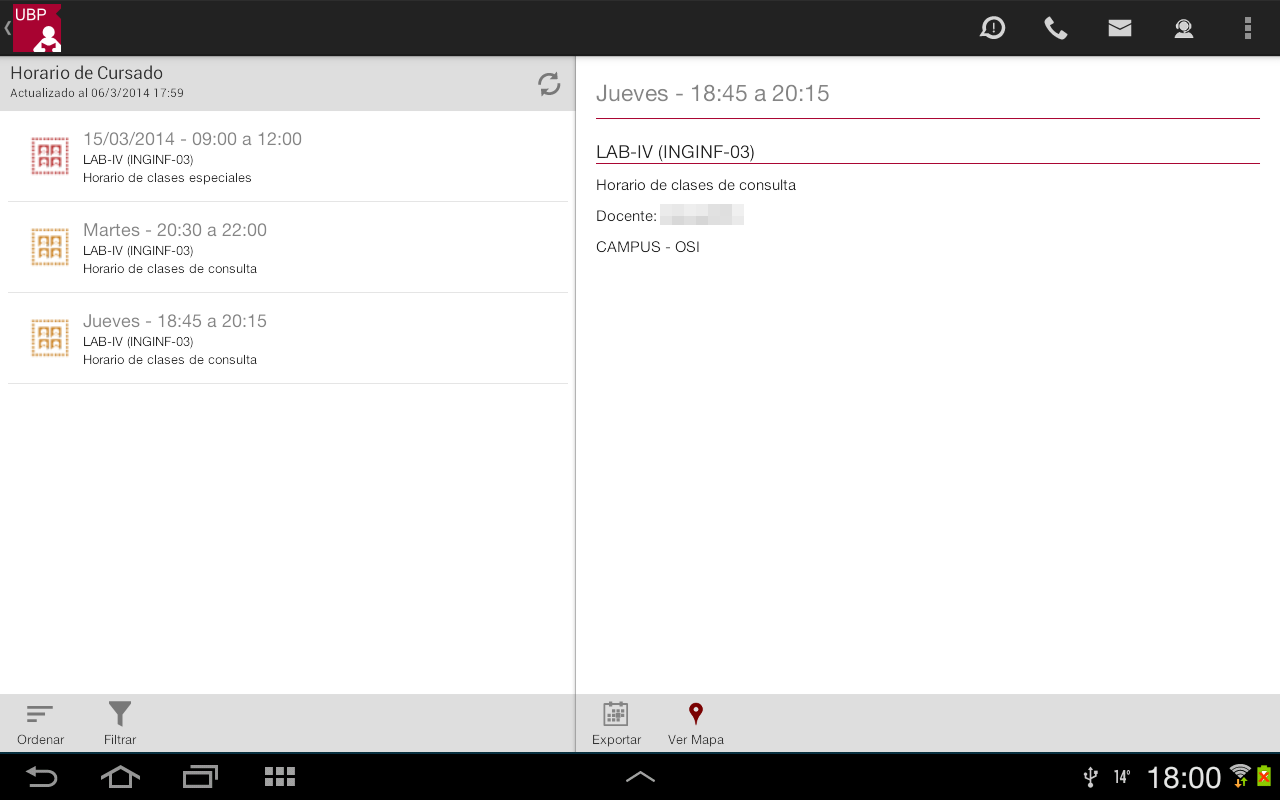Open the Filtrar filter option
Image resolution: width=1280 pixels, height=800 pixels.
120,724
